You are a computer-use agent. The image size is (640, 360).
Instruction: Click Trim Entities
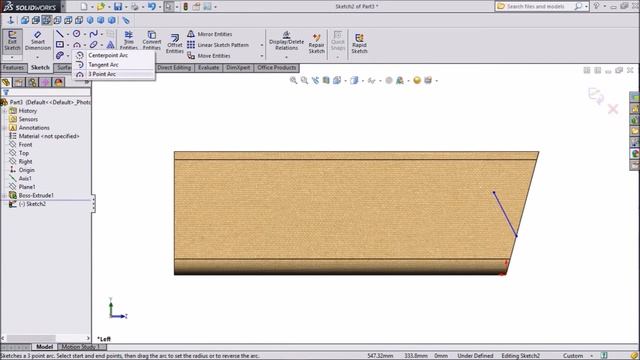coord(129,41)
